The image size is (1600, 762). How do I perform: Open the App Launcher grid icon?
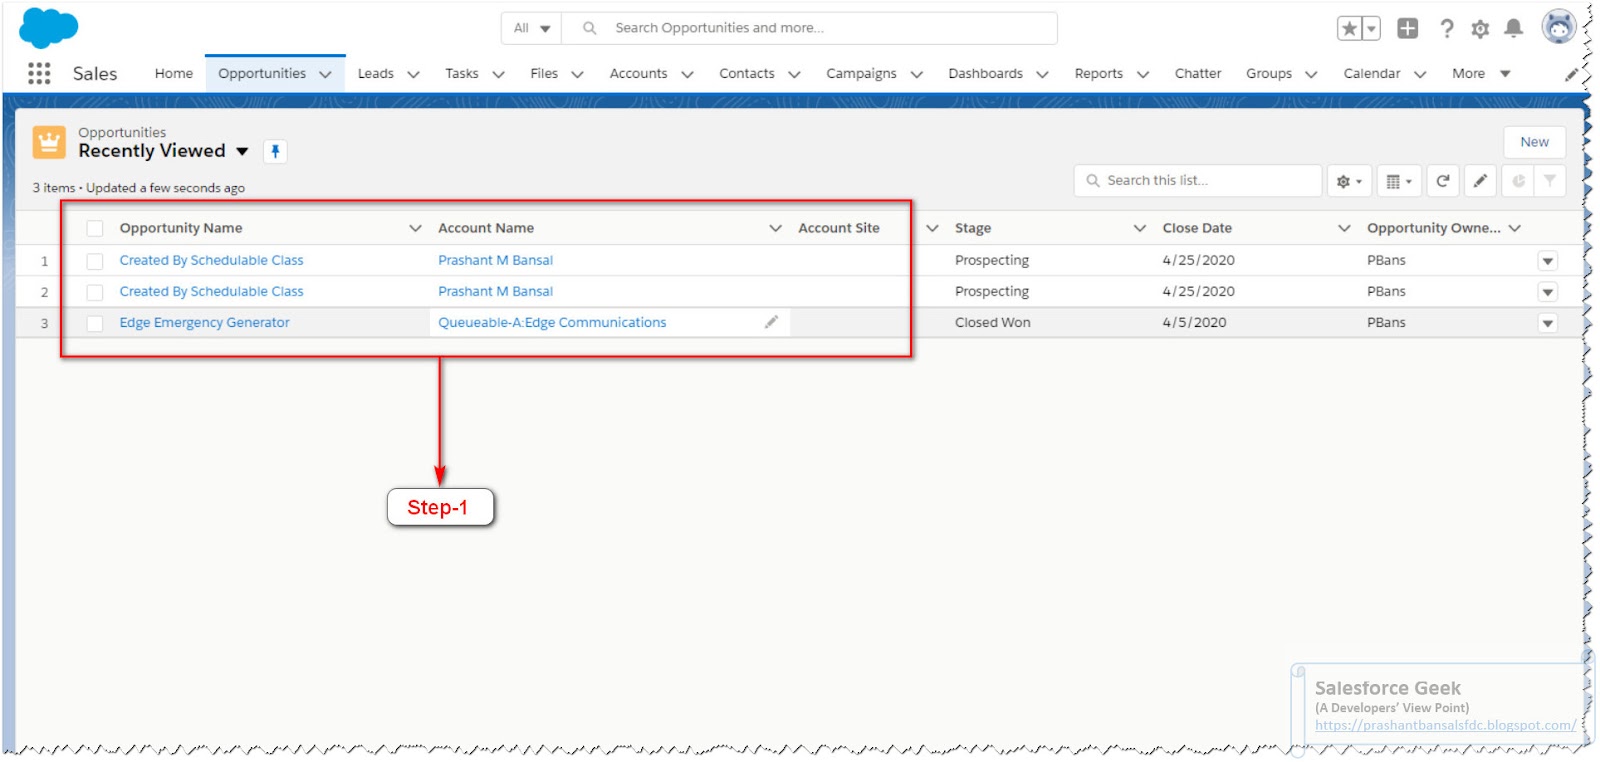(x=39, y=73)
